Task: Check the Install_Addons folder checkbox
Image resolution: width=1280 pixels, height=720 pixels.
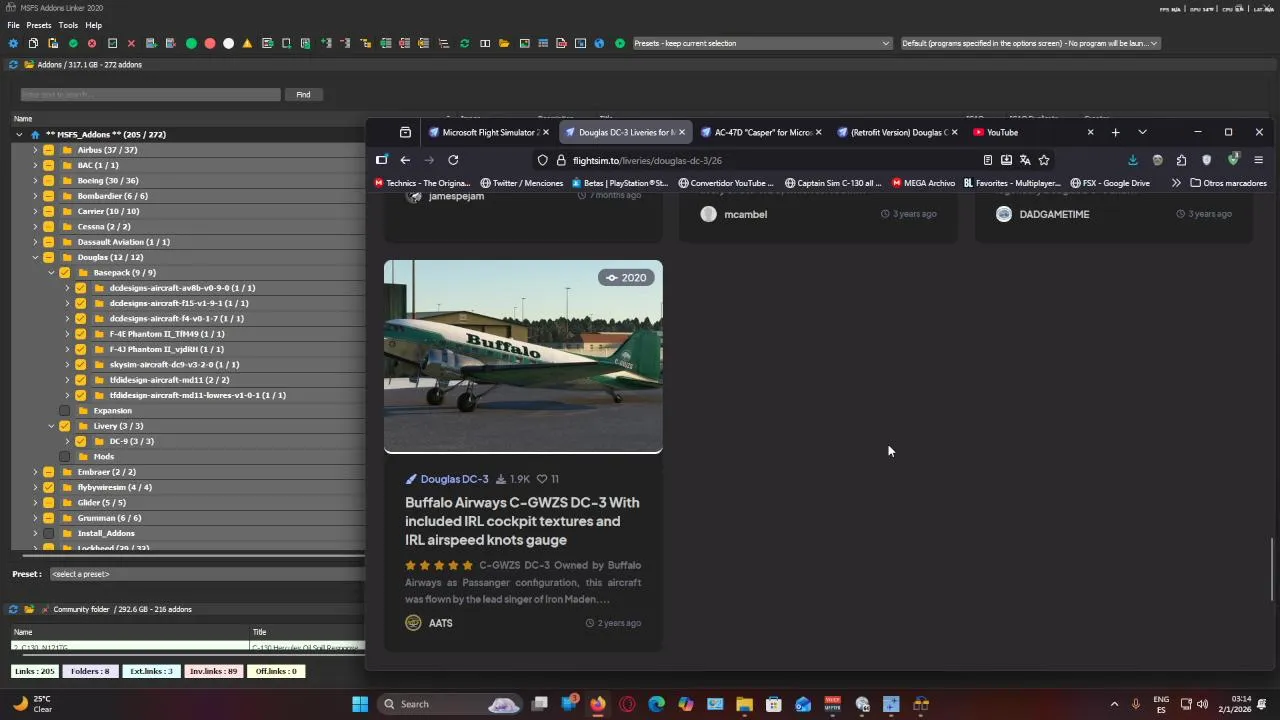Action: 48,533
